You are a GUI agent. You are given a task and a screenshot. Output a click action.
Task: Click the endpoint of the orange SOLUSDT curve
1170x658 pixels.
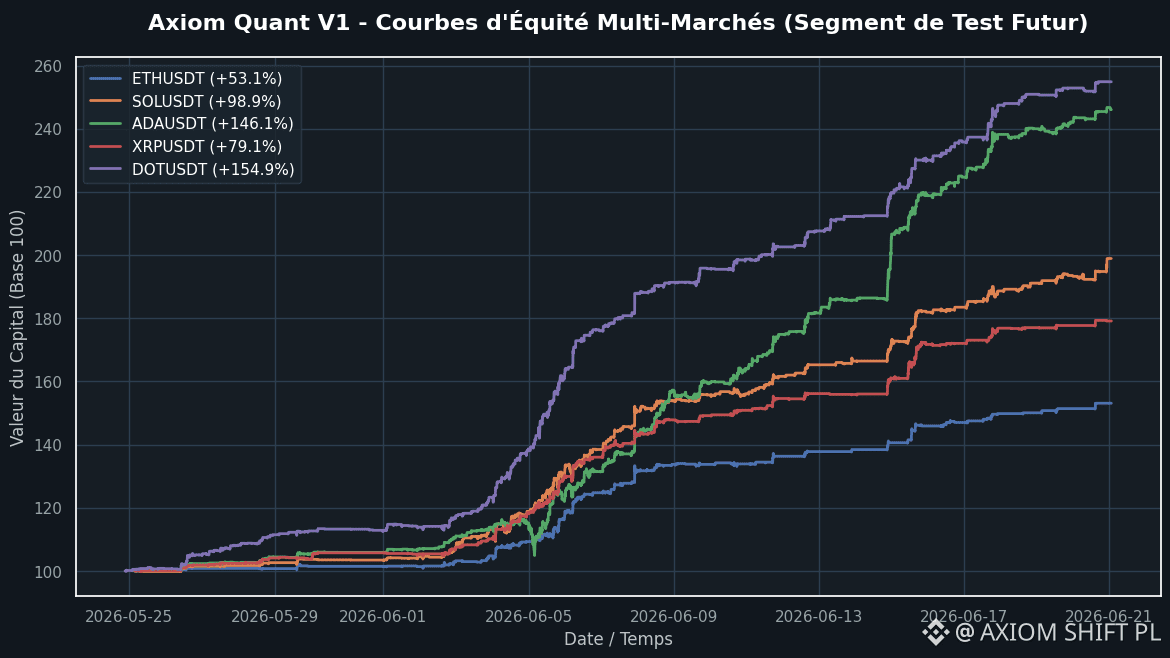1110,259
